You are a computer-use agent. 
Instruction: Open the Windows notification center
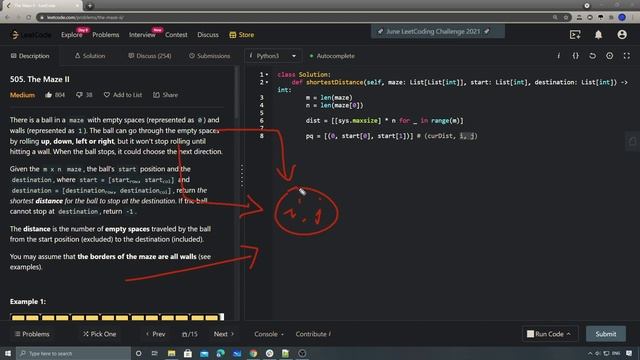tap(629, 353)
